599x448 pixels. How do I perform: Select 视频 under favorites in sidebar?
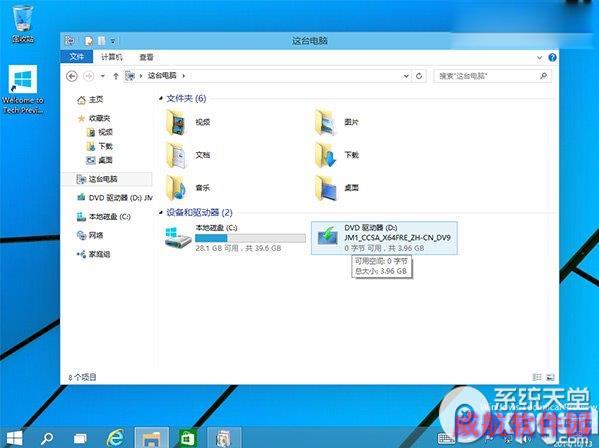(100, 132)
